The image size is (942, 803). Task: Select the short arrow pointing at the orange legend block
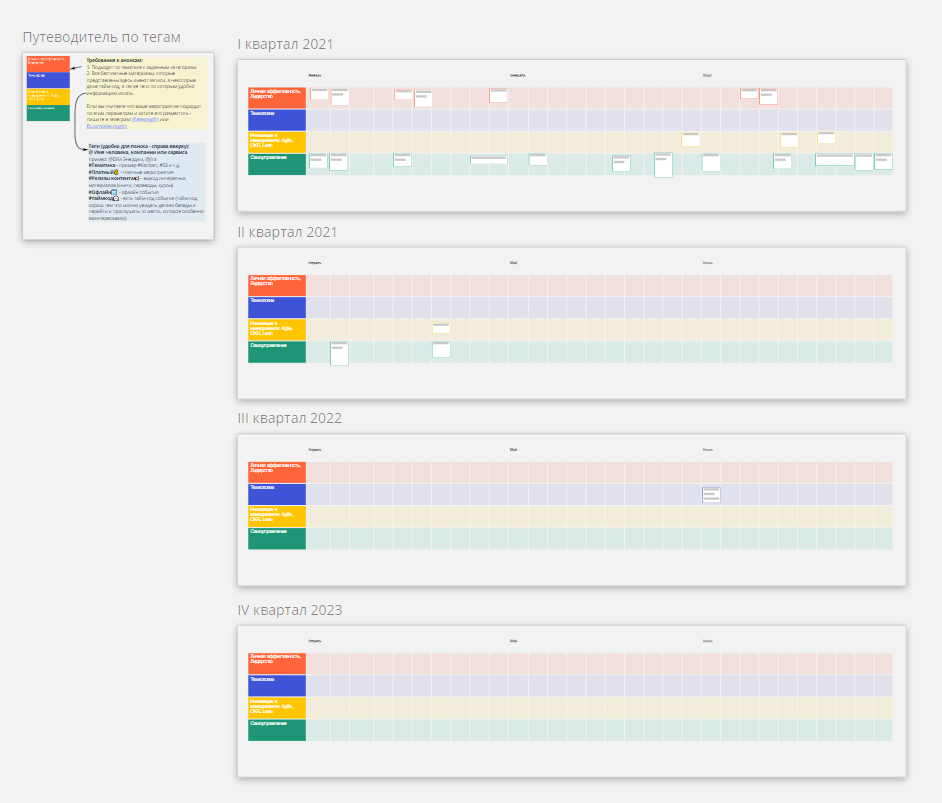tap(77, 65)
